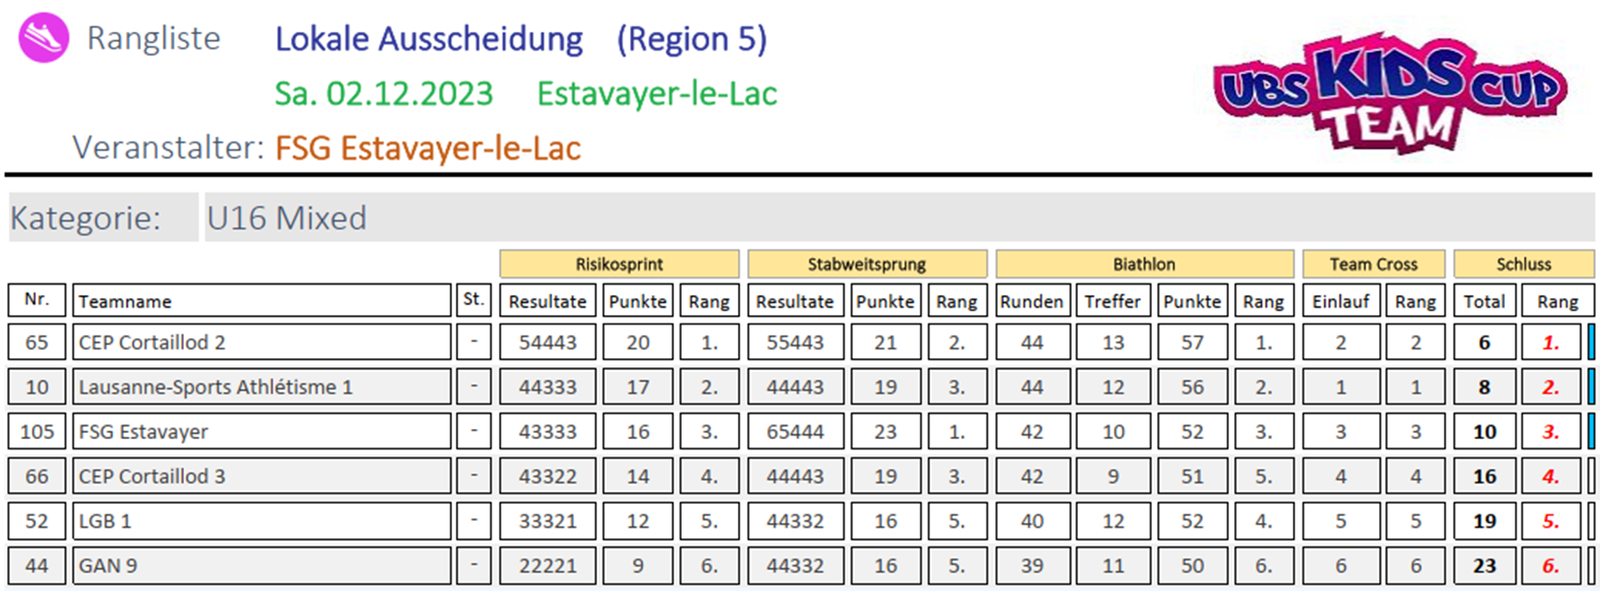Select the GAN 9 team cell

tap(261, 566)
